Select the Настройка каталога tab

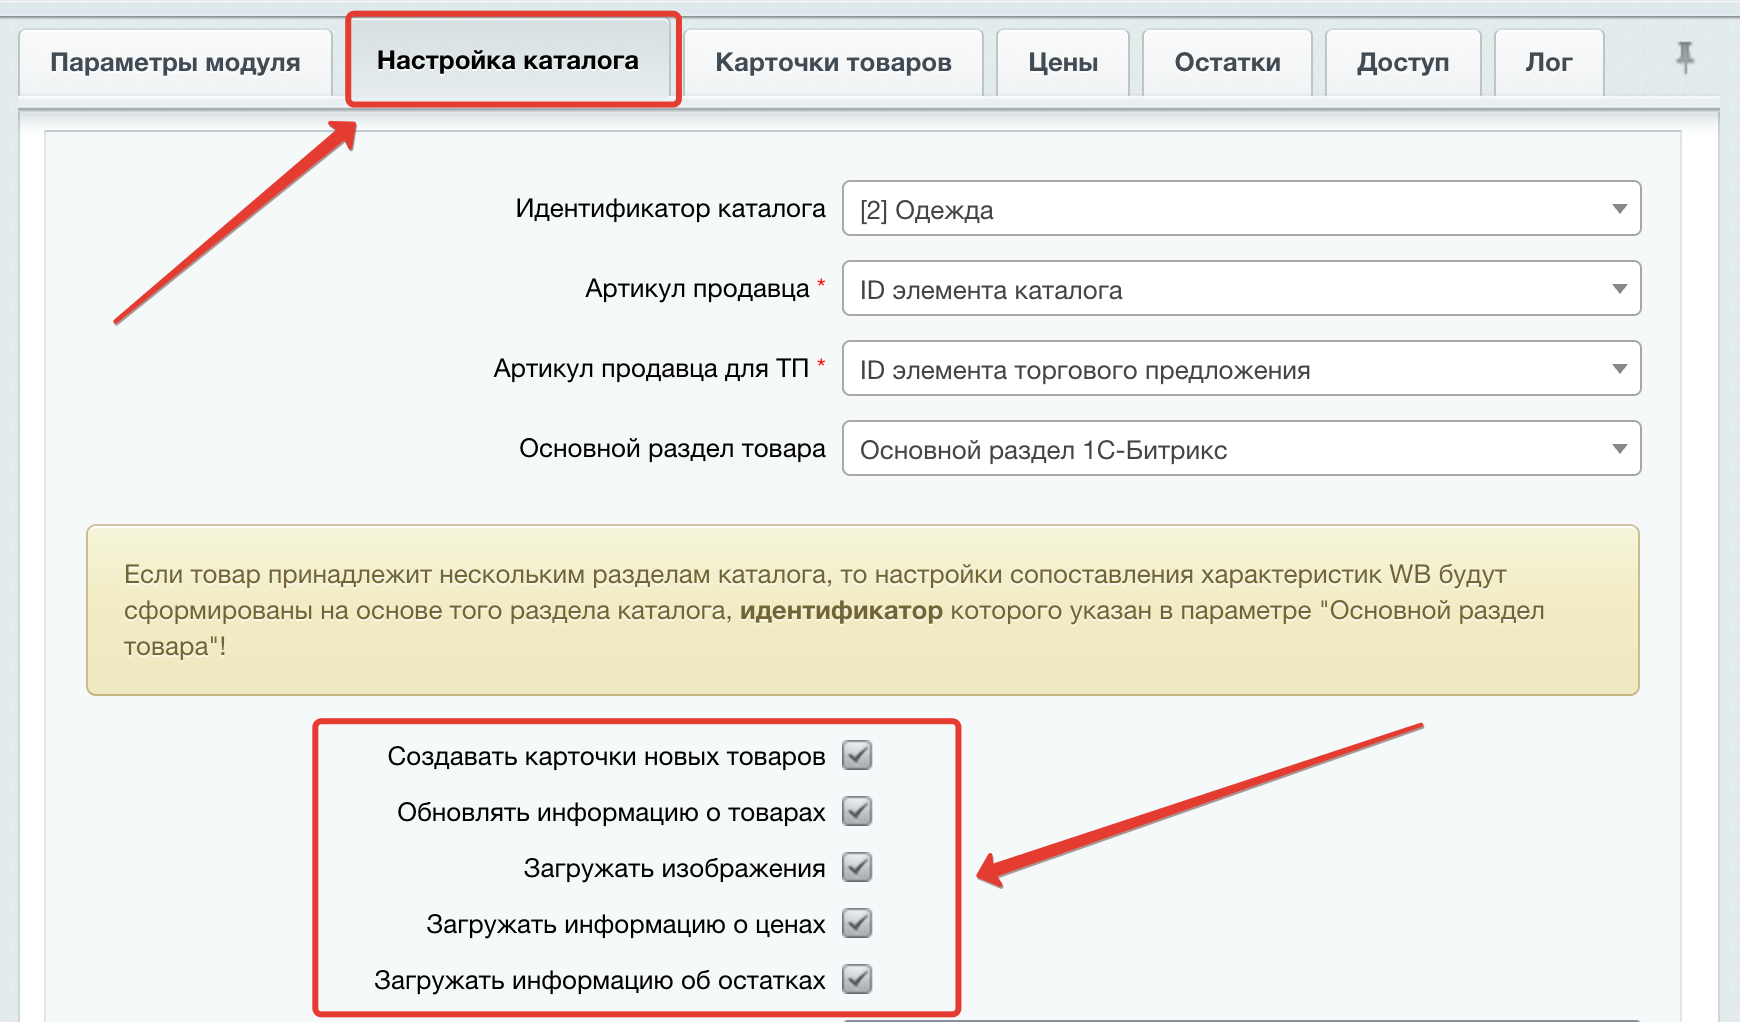tap(508, 60)
